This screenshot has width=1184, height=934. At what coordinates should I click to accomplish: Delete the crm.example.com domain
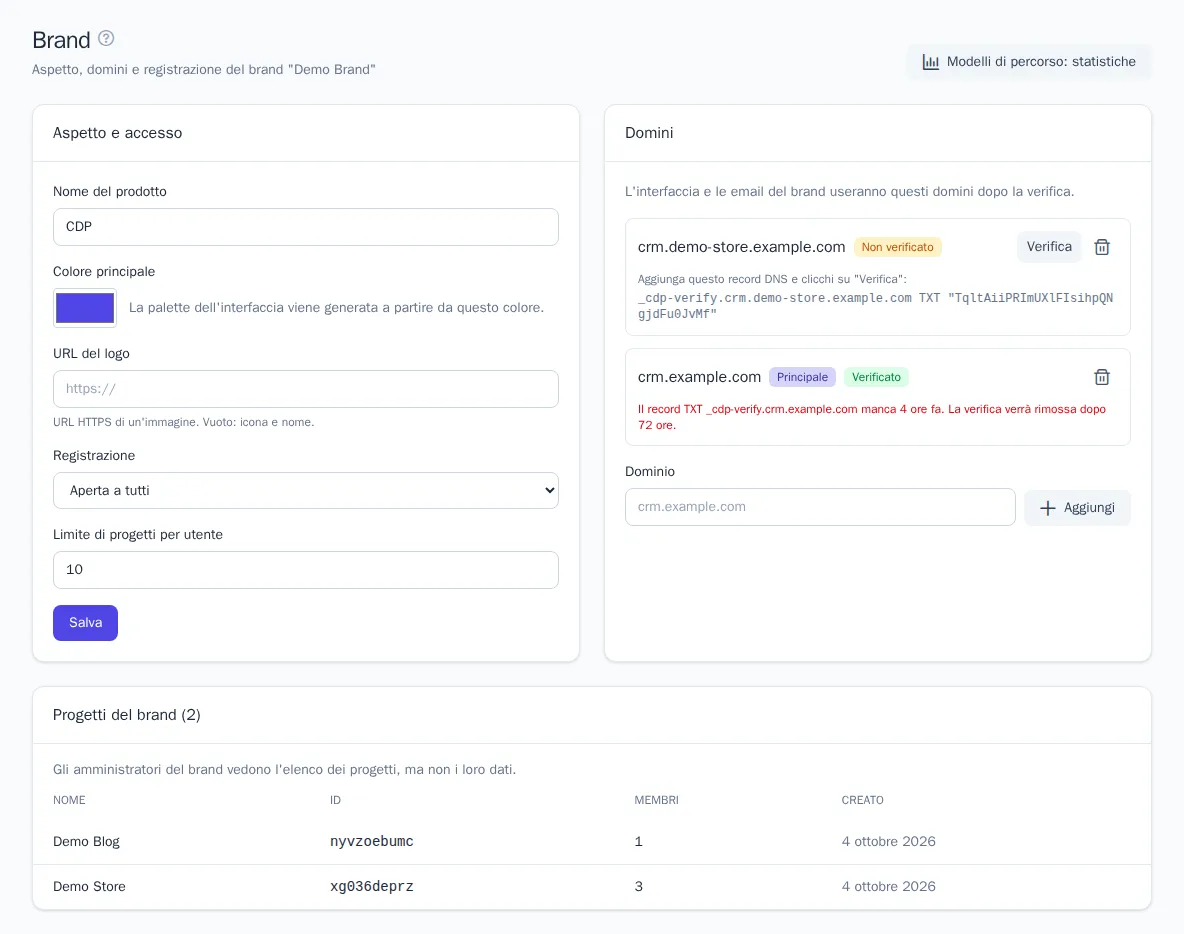tap(1102, 377)
